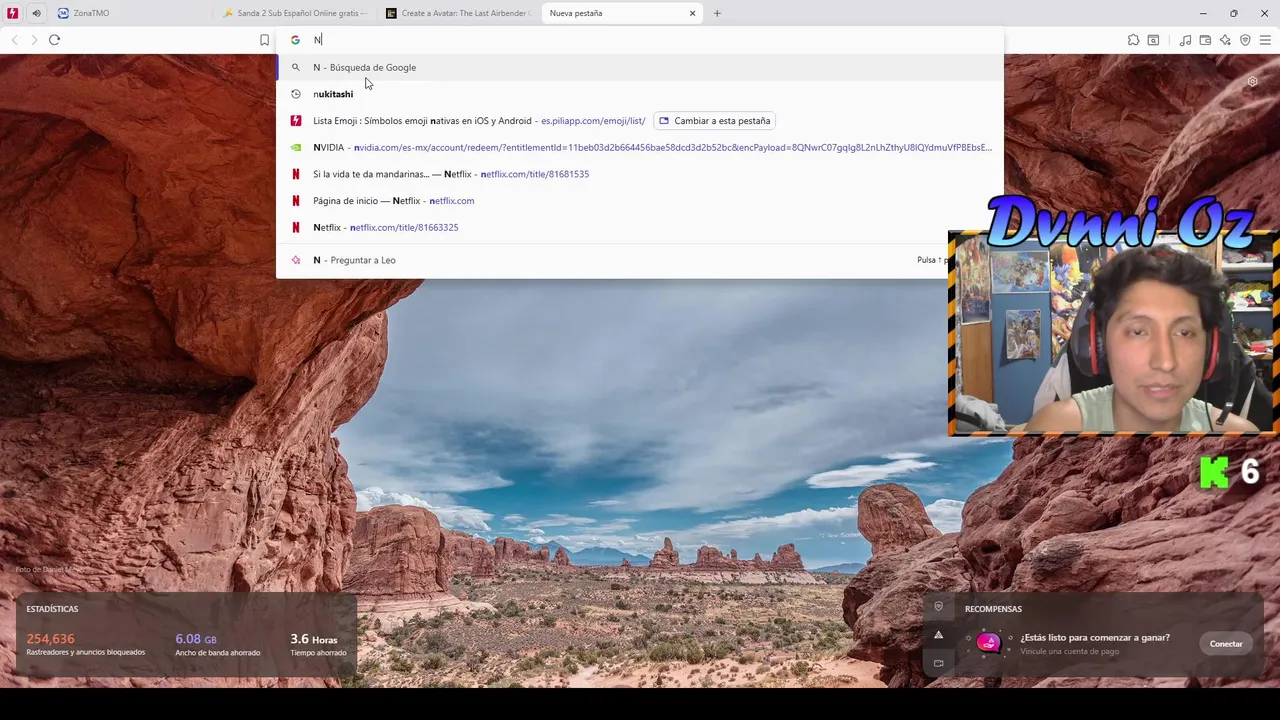Bookmark this page using the bookmark icon
The width and height of the screenshot is (1280, 720).
264,40
